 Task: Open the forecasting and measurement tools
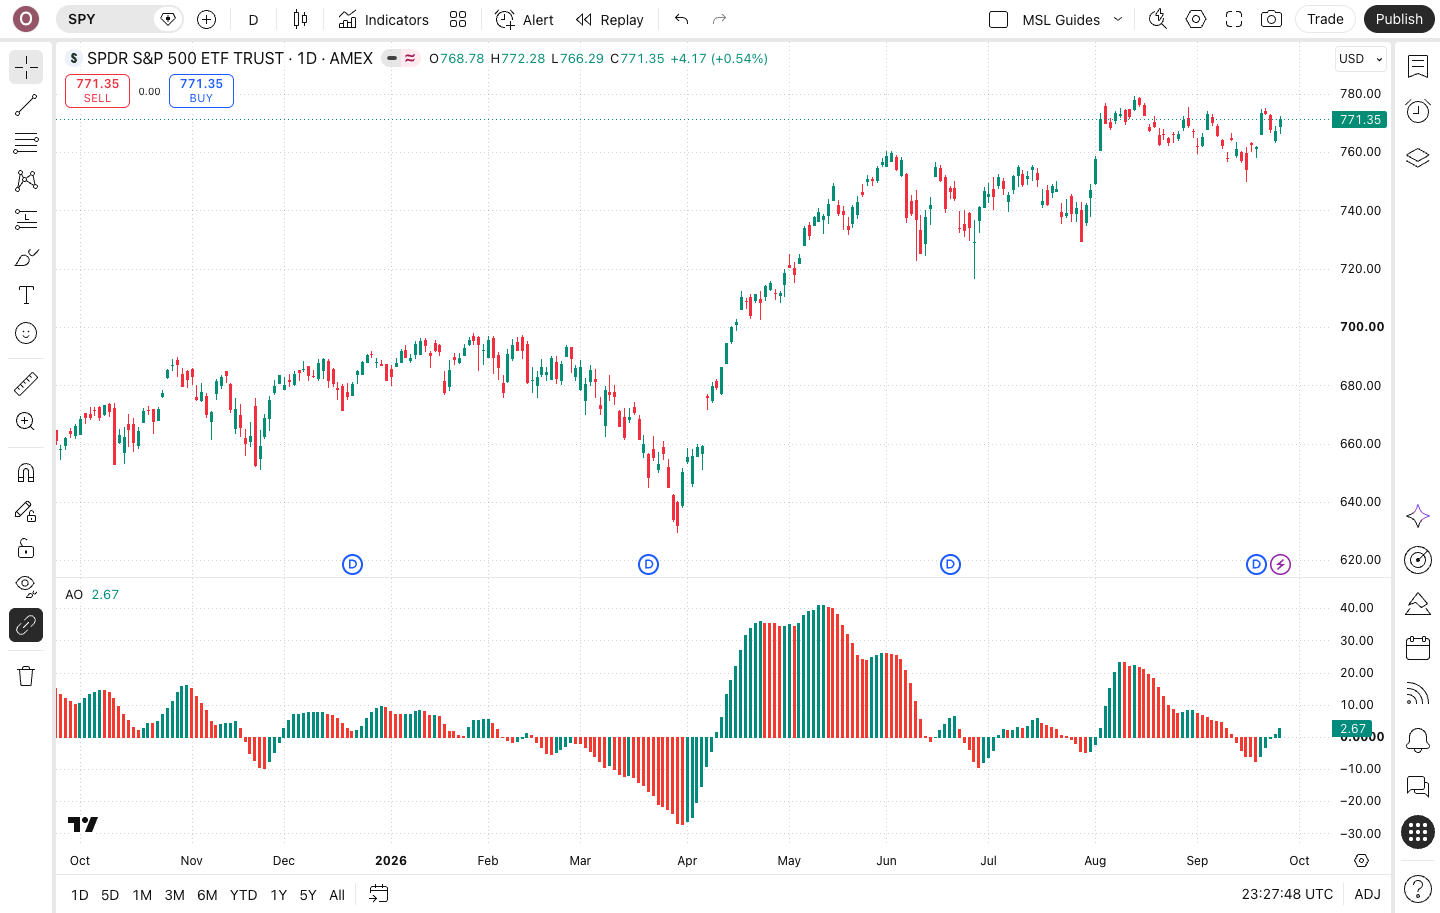coord(26,219)
